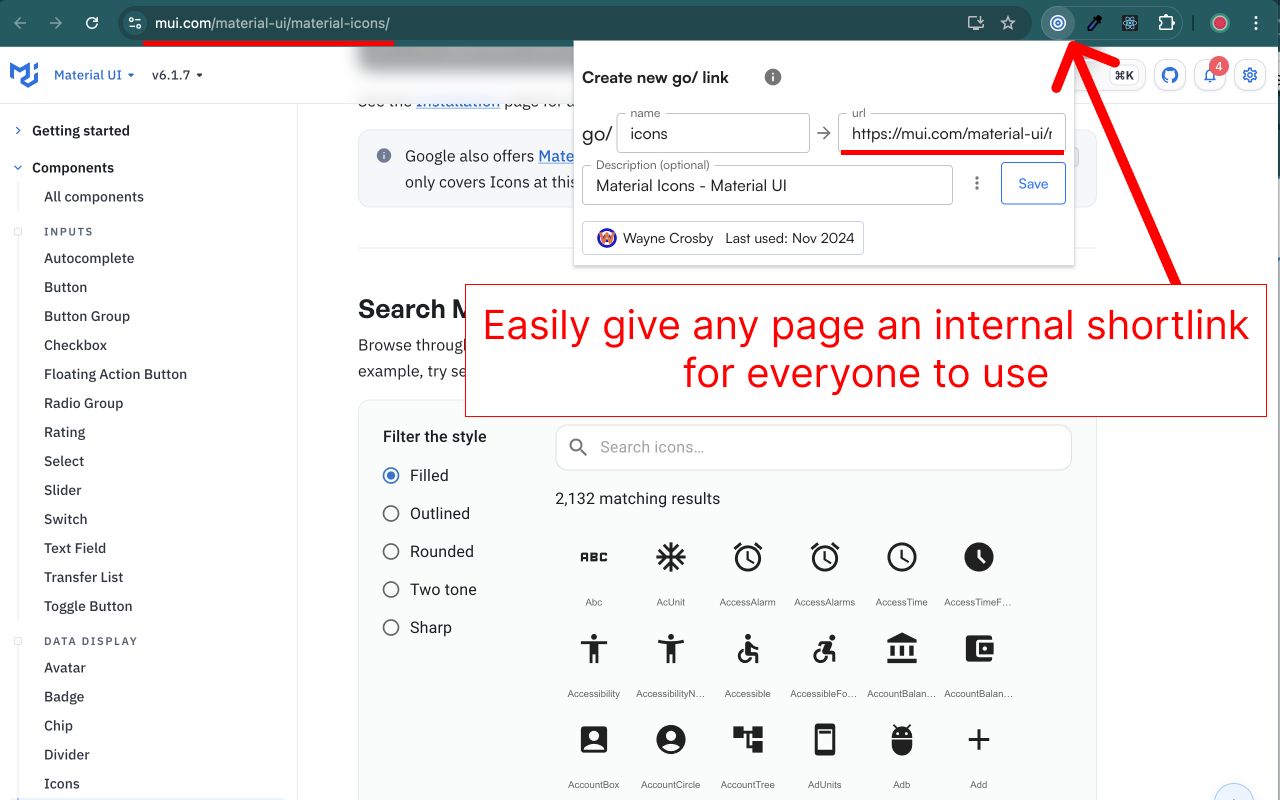1280x800 pixels.
Task: Open the GitHub repository icon
Action: coord(1170,75)
